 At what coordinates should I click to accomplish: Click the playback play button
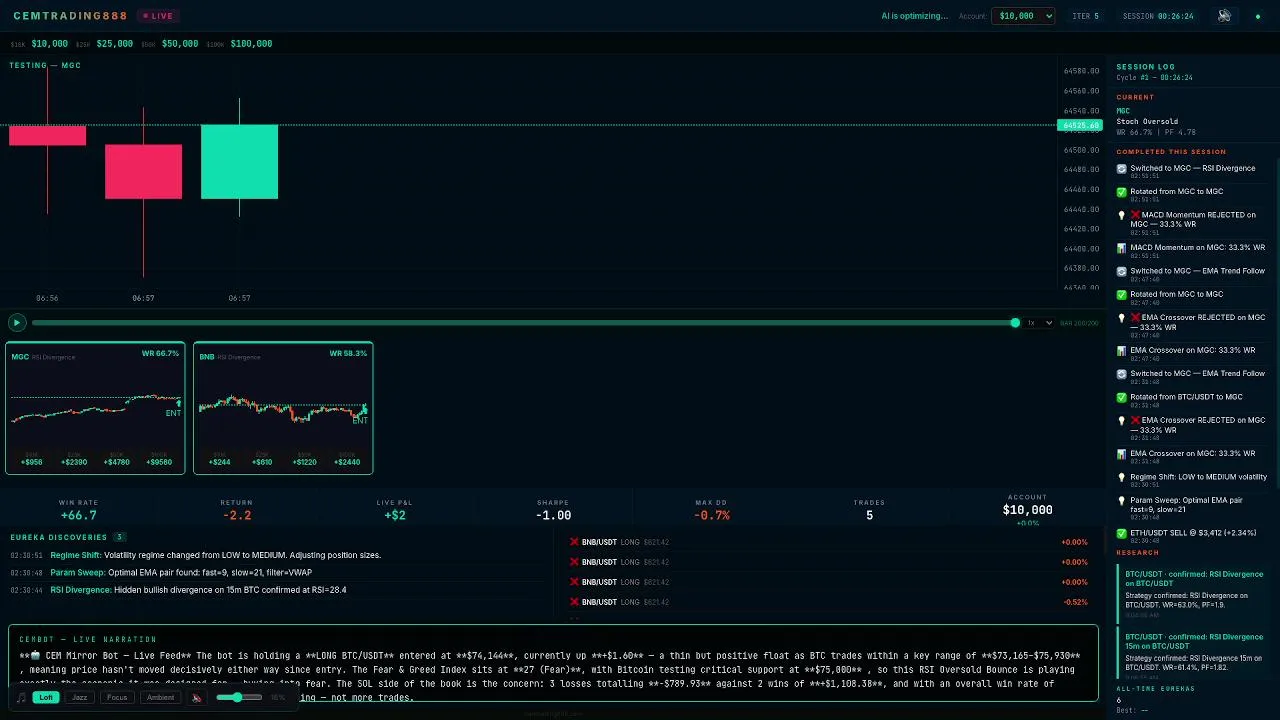pyautogui.click(x=17, y=322)
